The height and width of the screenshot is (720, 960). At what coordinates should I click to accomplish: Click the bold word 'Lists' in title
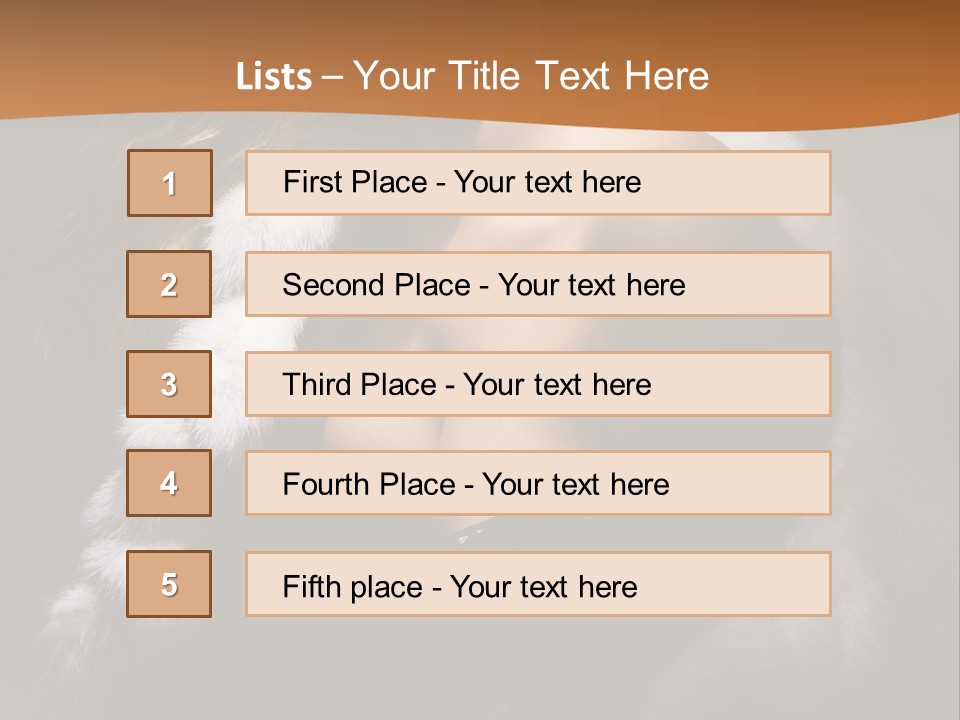[x=274, y=77]
